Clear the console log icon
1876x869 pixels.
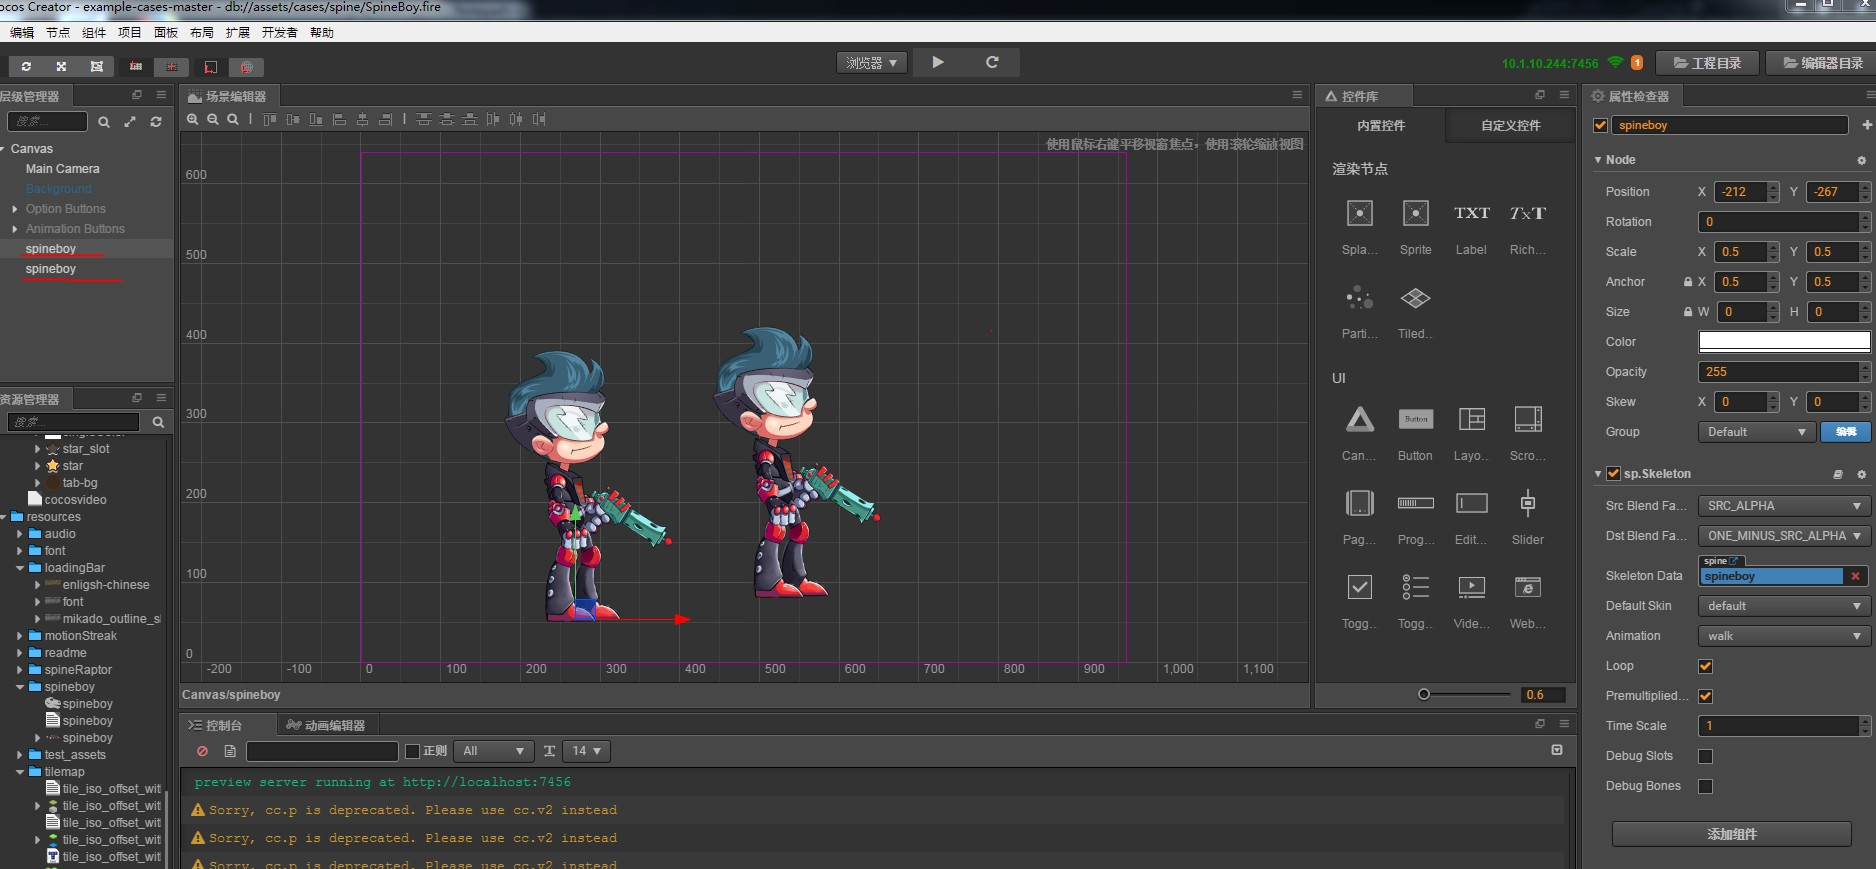(x=203, y=751)
